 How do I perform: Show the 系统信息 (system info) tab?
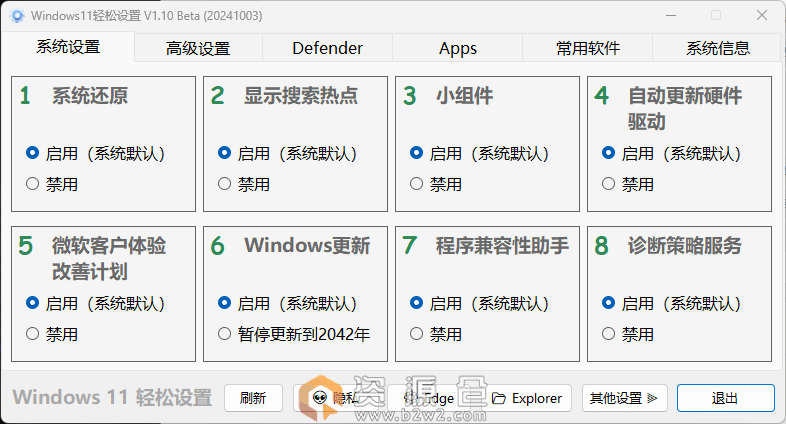coord(718,48)
